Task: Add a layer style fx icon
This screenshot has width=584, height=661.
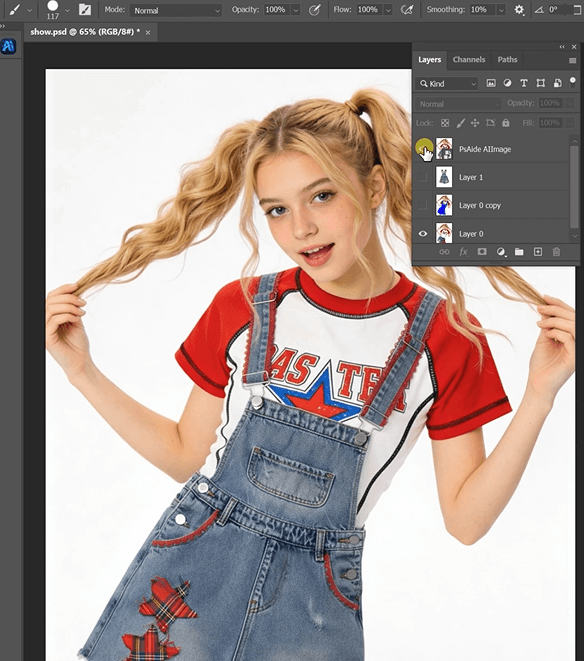Action: pos(463,252)
